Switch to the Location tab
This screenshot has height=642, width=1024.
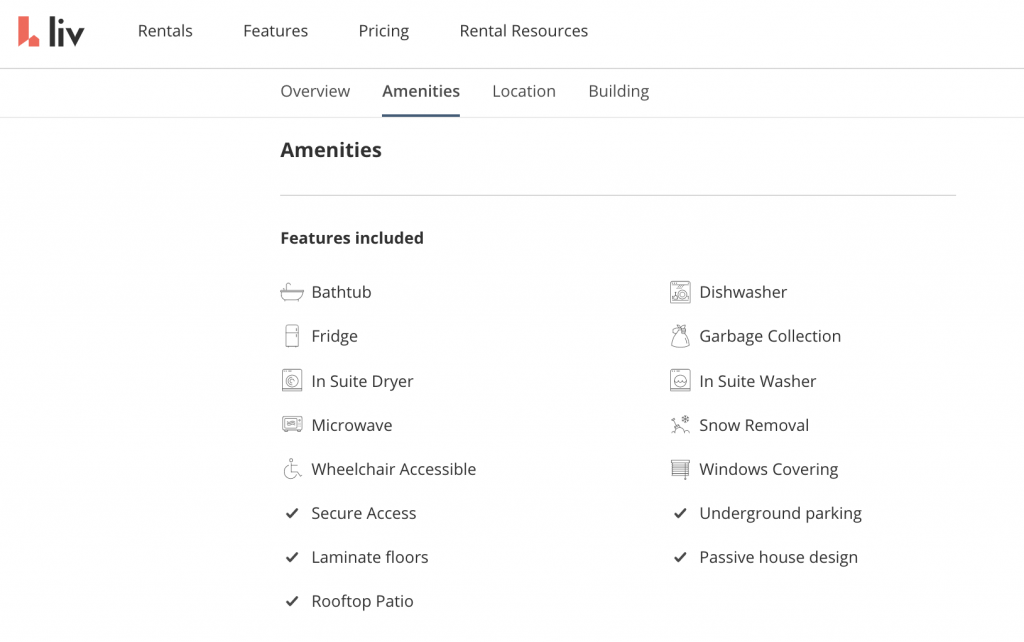pos(524,91)
